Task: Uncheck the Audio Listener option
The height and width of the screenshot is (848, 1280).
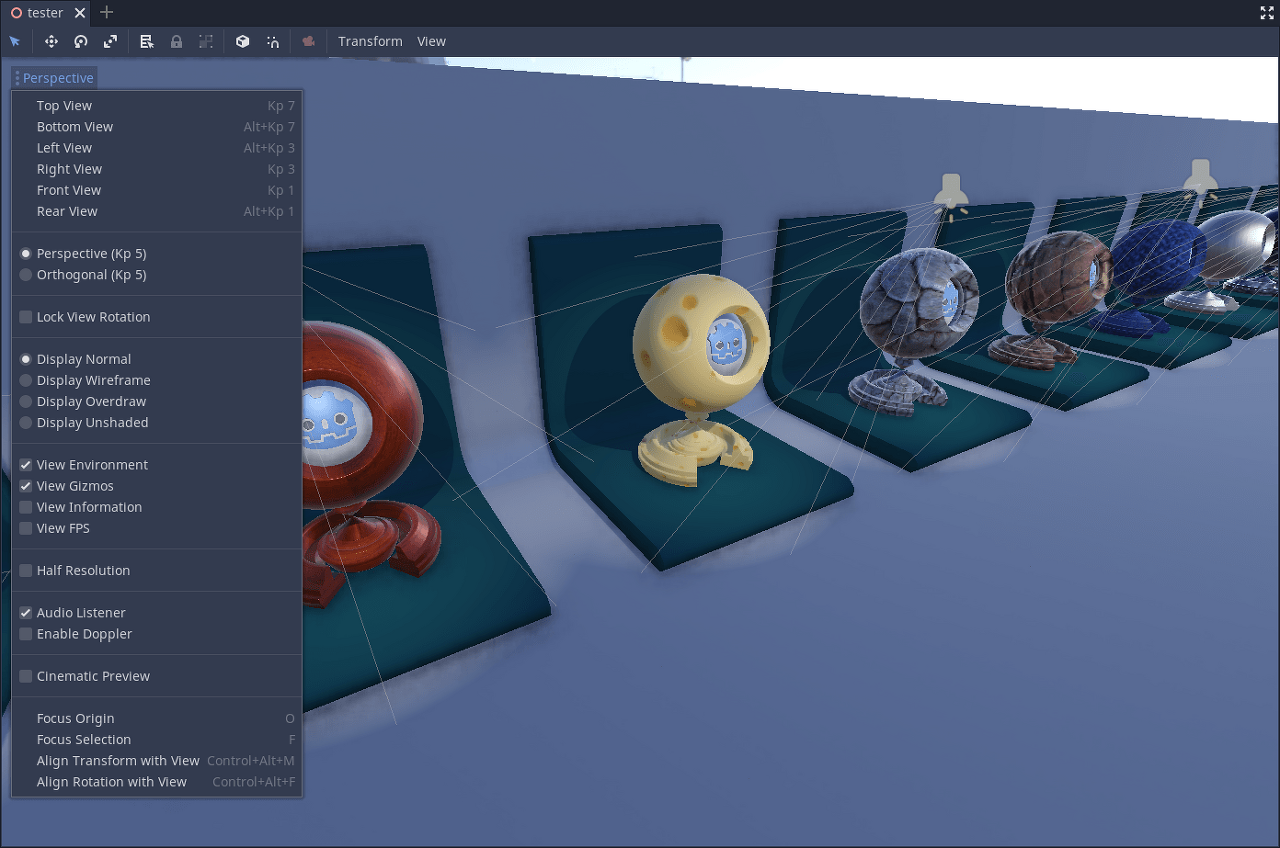Action: [x=157, y=613]
